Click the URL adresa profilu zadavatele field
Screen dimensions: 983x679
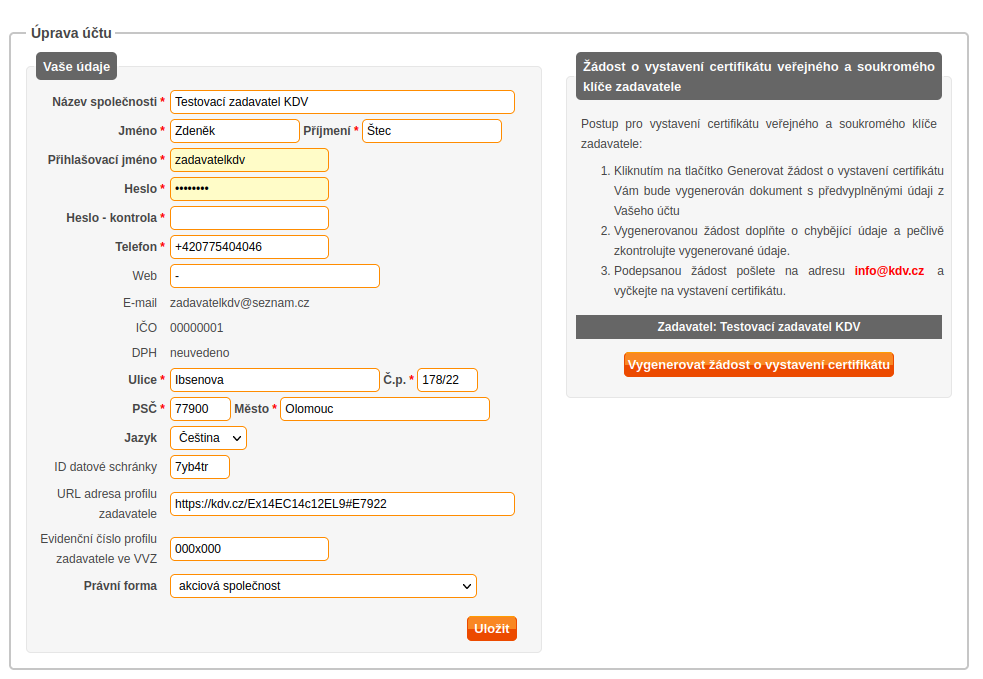tap(342, 504)
